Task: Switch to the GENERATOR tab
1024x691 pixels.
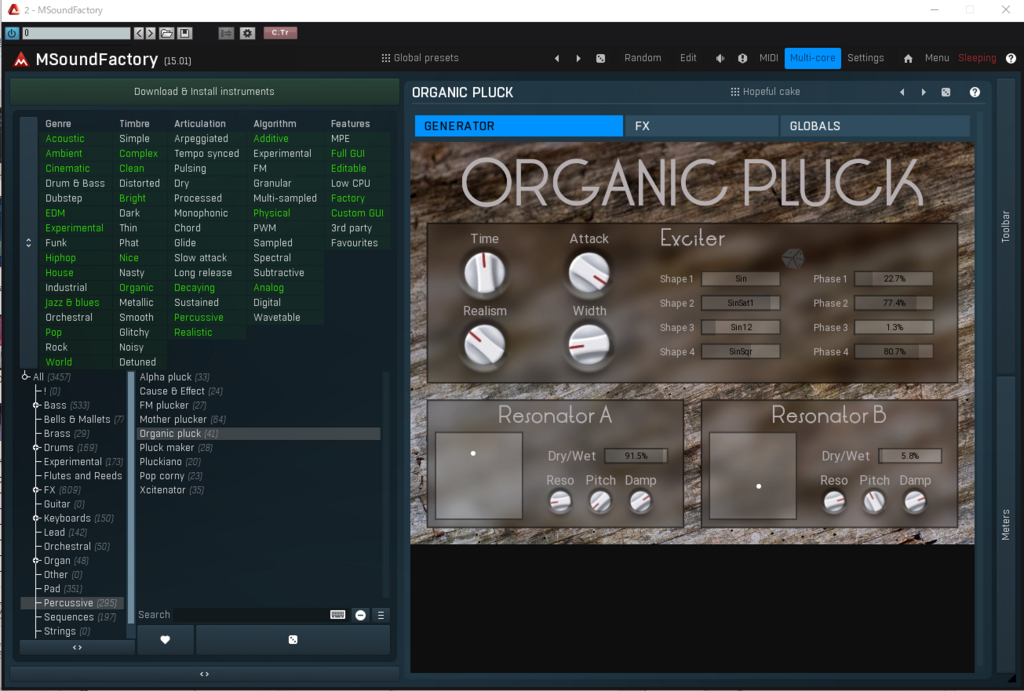Action: point(519,126)
